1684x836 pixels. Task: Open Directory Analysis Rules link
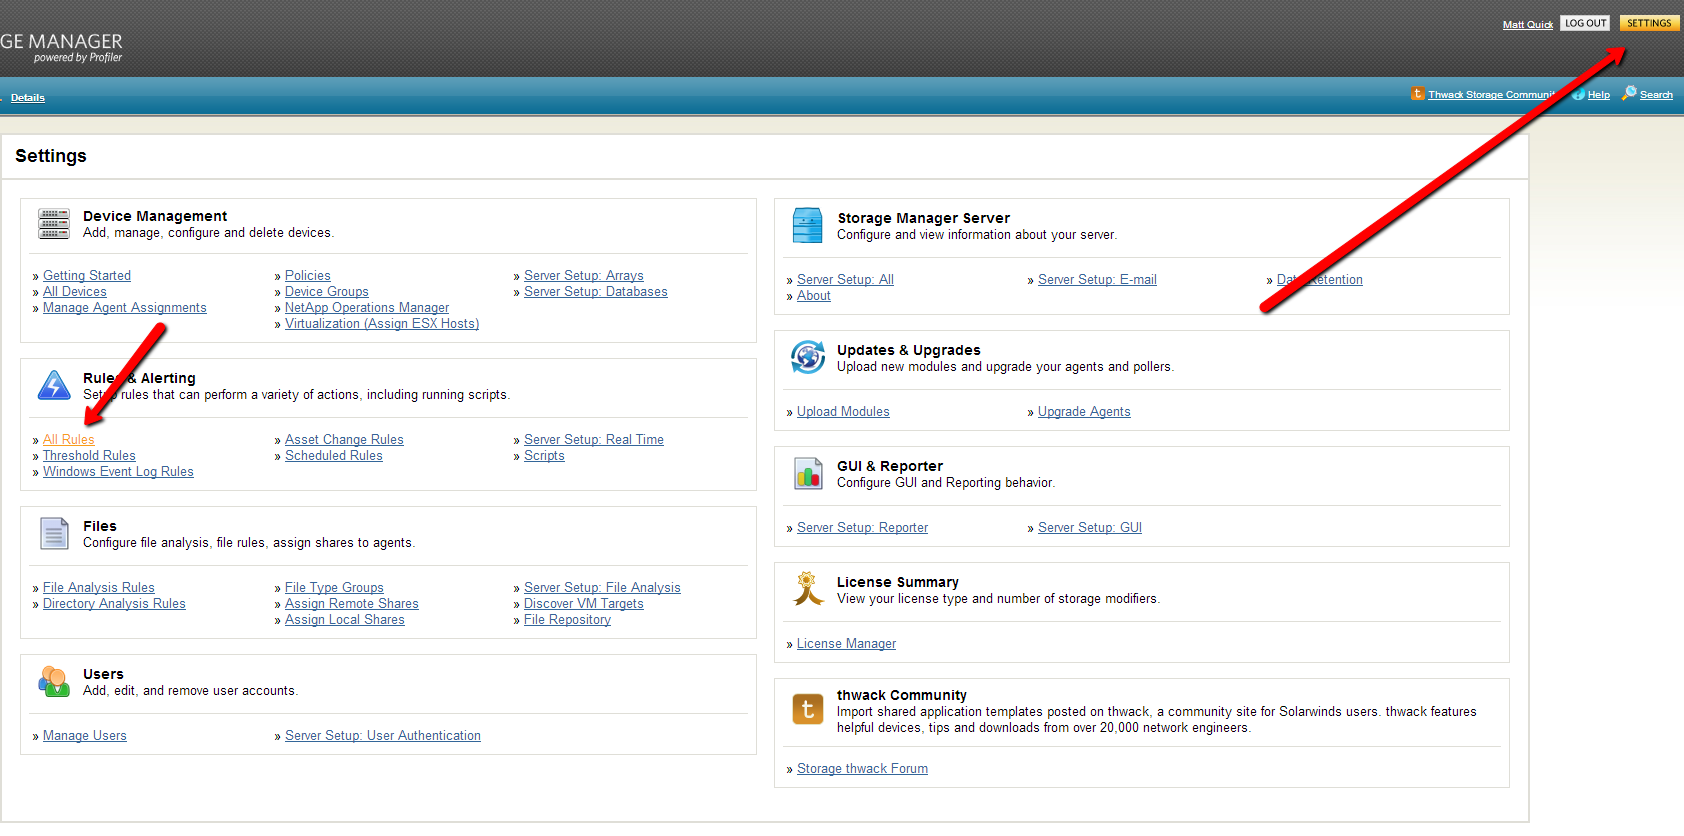(114, 604)
